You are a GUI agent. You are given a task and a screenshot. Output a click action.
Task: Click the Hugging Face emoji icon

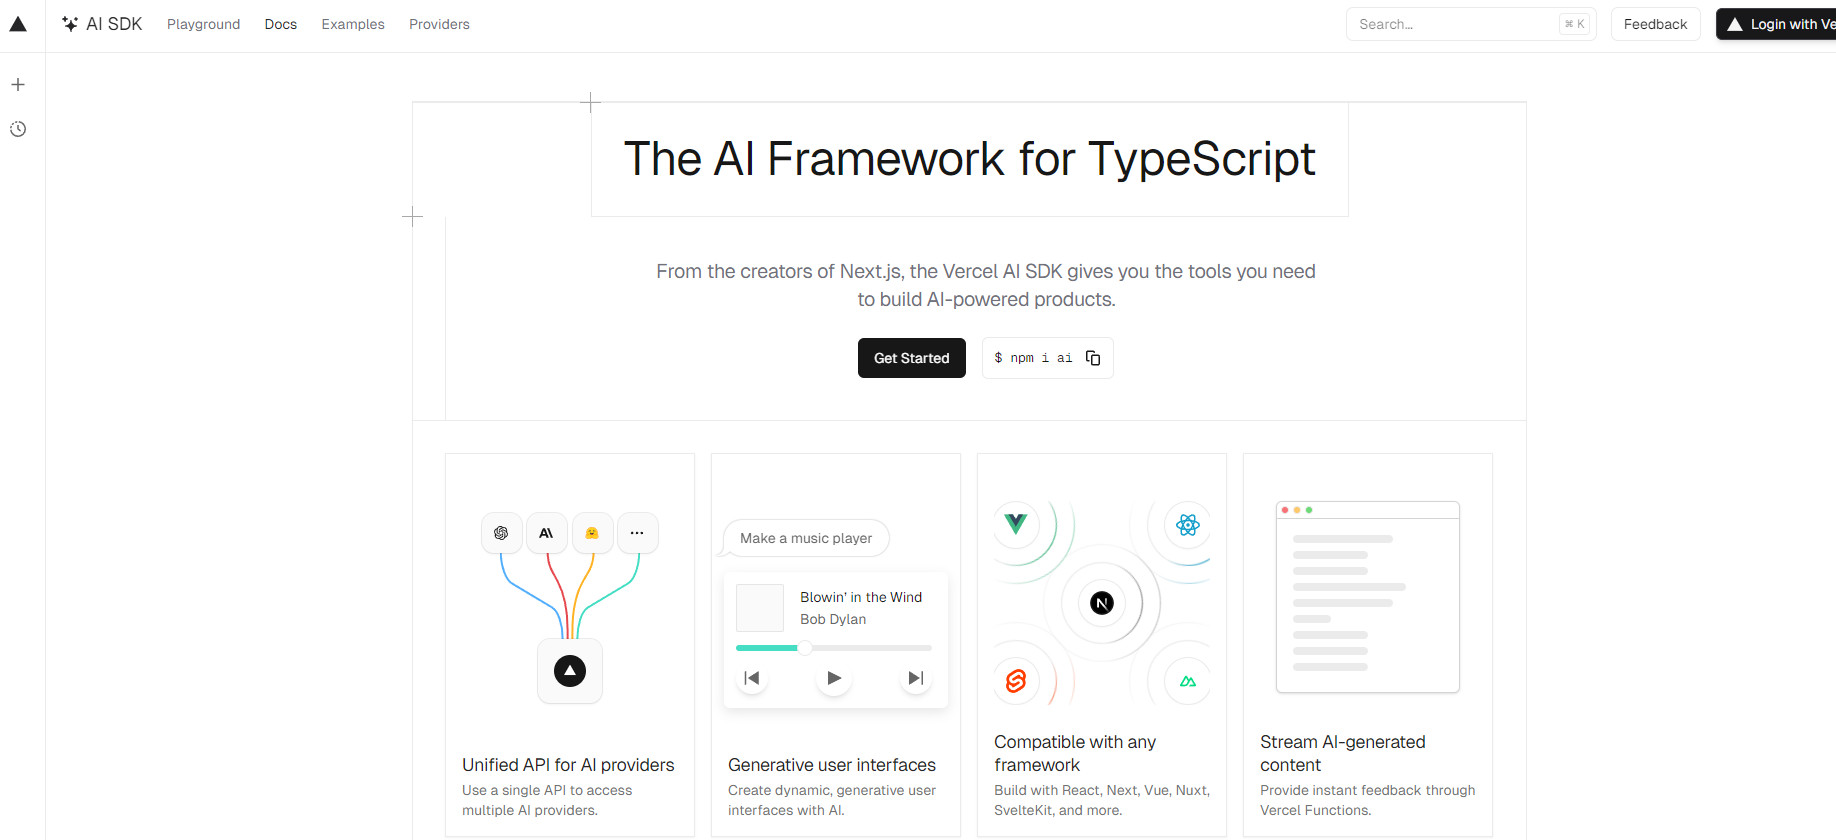(592, 533)
